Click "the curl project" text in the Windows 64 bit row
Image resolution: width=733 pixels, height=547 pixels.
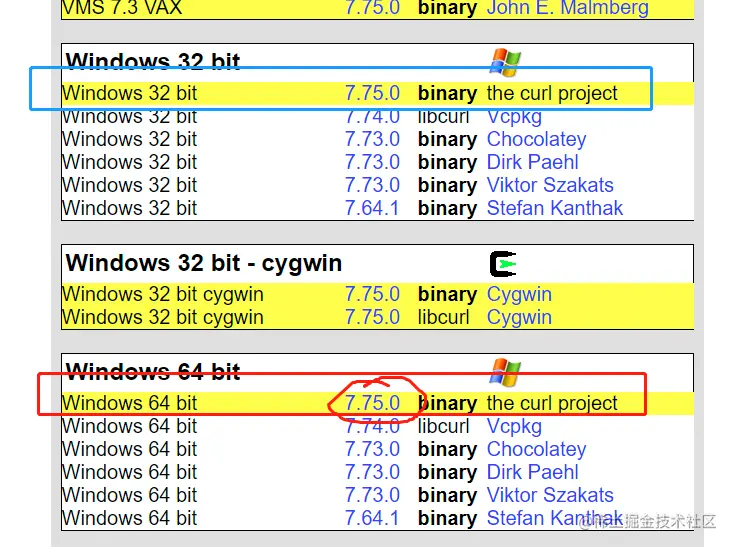coord(552,403)
